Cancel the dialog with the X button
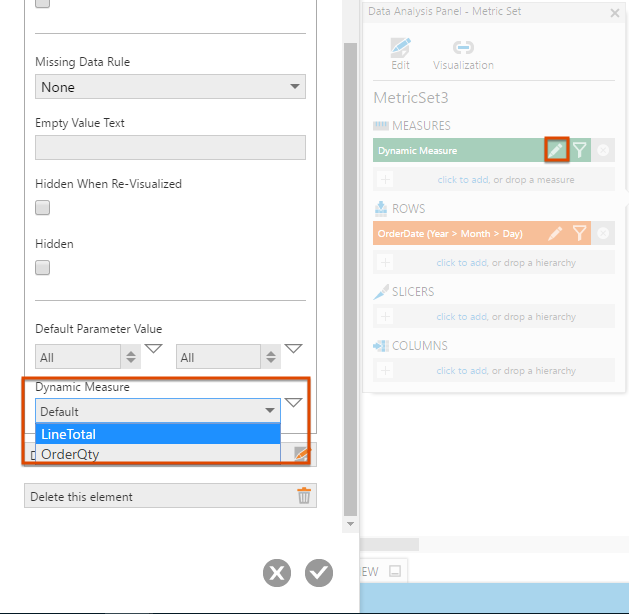This screenshot has width=629, height=614. (277, 572)
